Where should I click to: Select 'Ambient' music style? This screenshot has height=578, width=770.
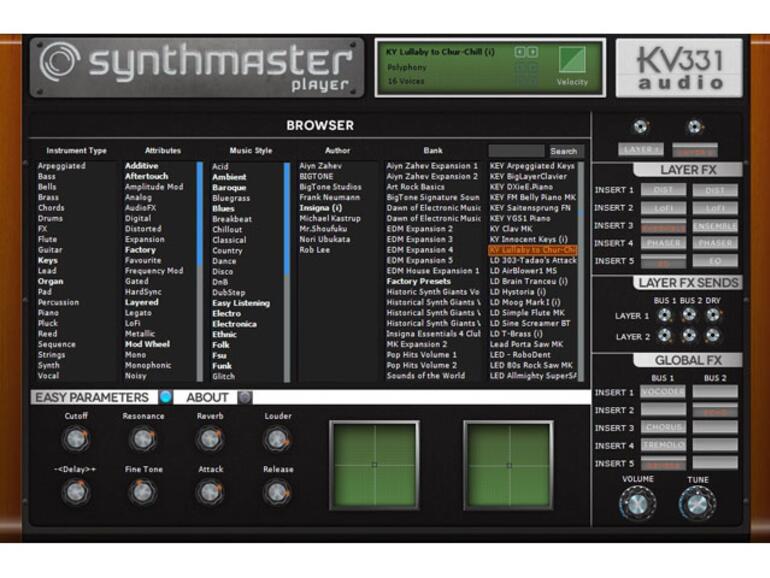tap(229, 177)
